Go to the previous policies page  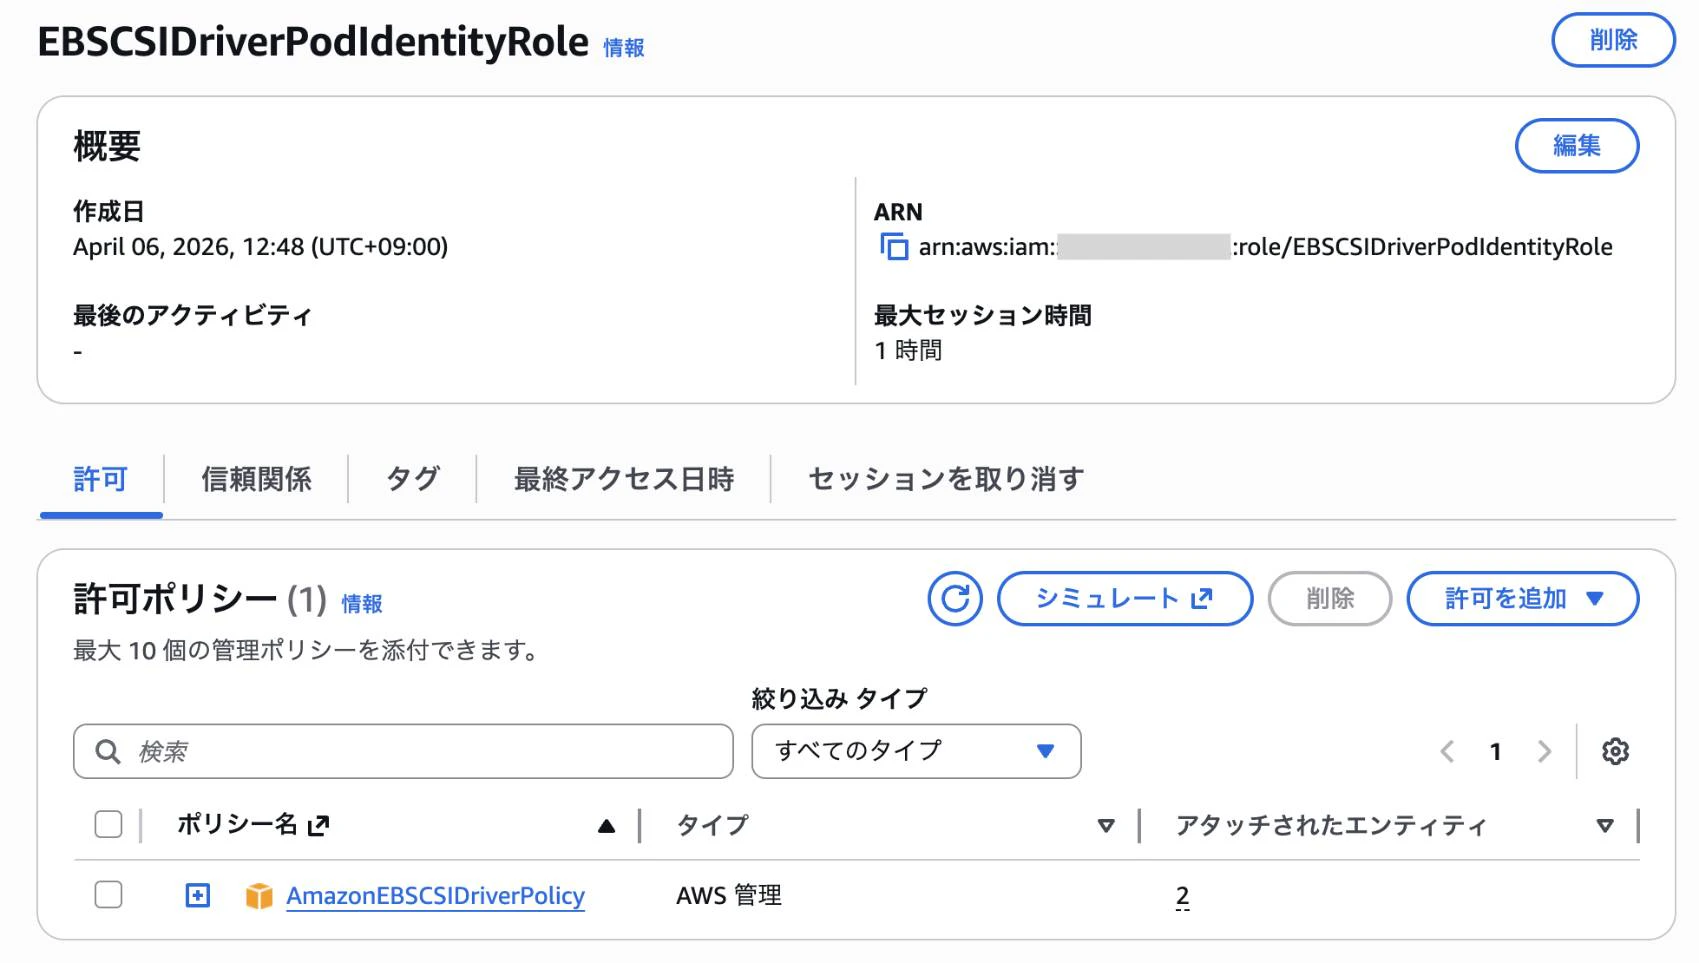[x=1447, y=751]
